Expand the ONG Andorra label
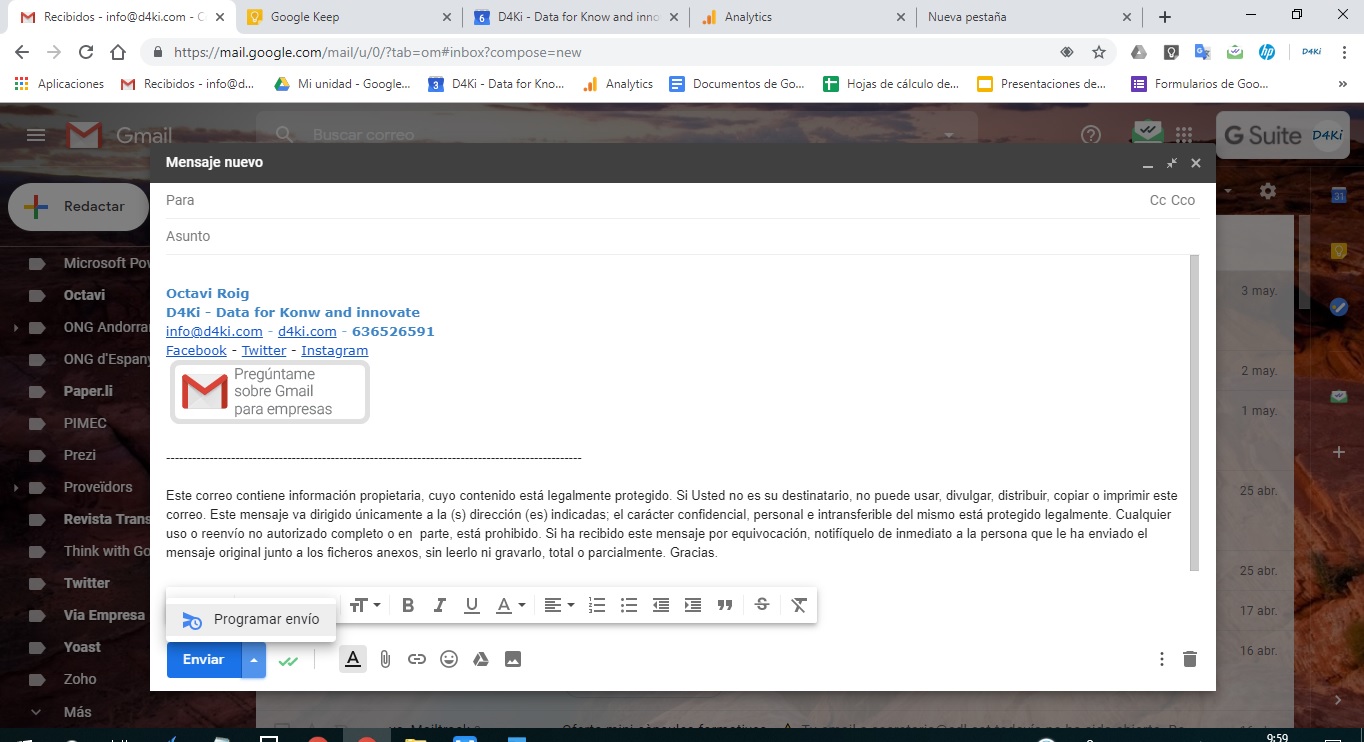1364x742 pixels. (x=14, y=327)
